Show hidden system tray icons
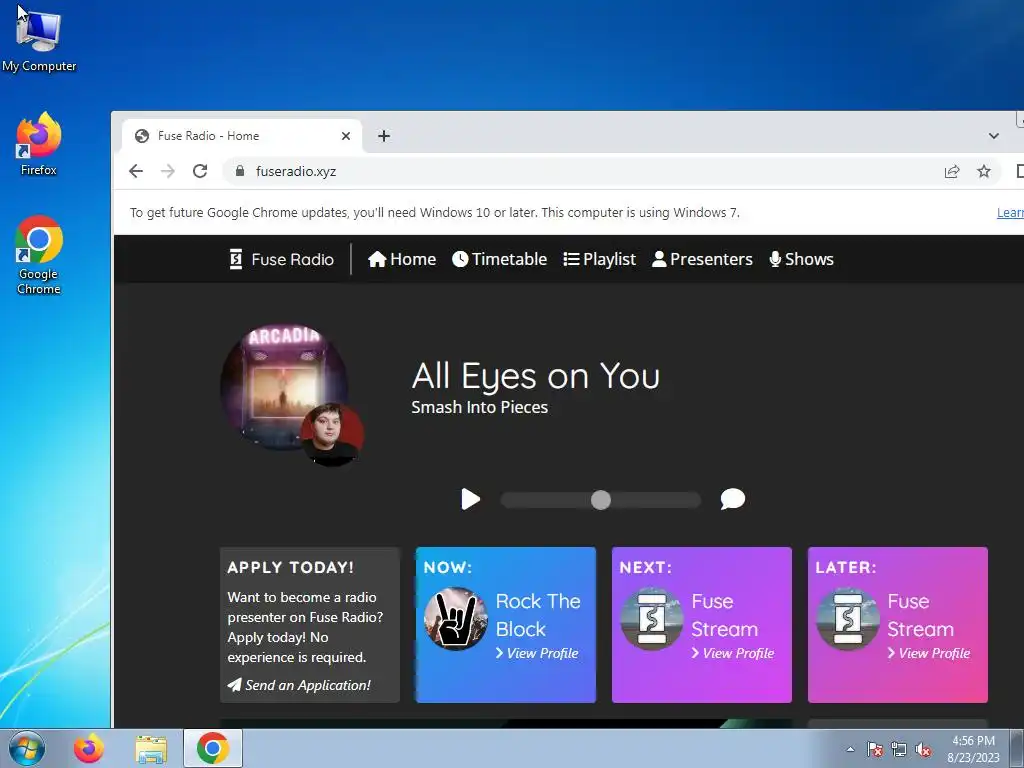The width and height of the screenshot is (1024, 768). tap(850, 749)
